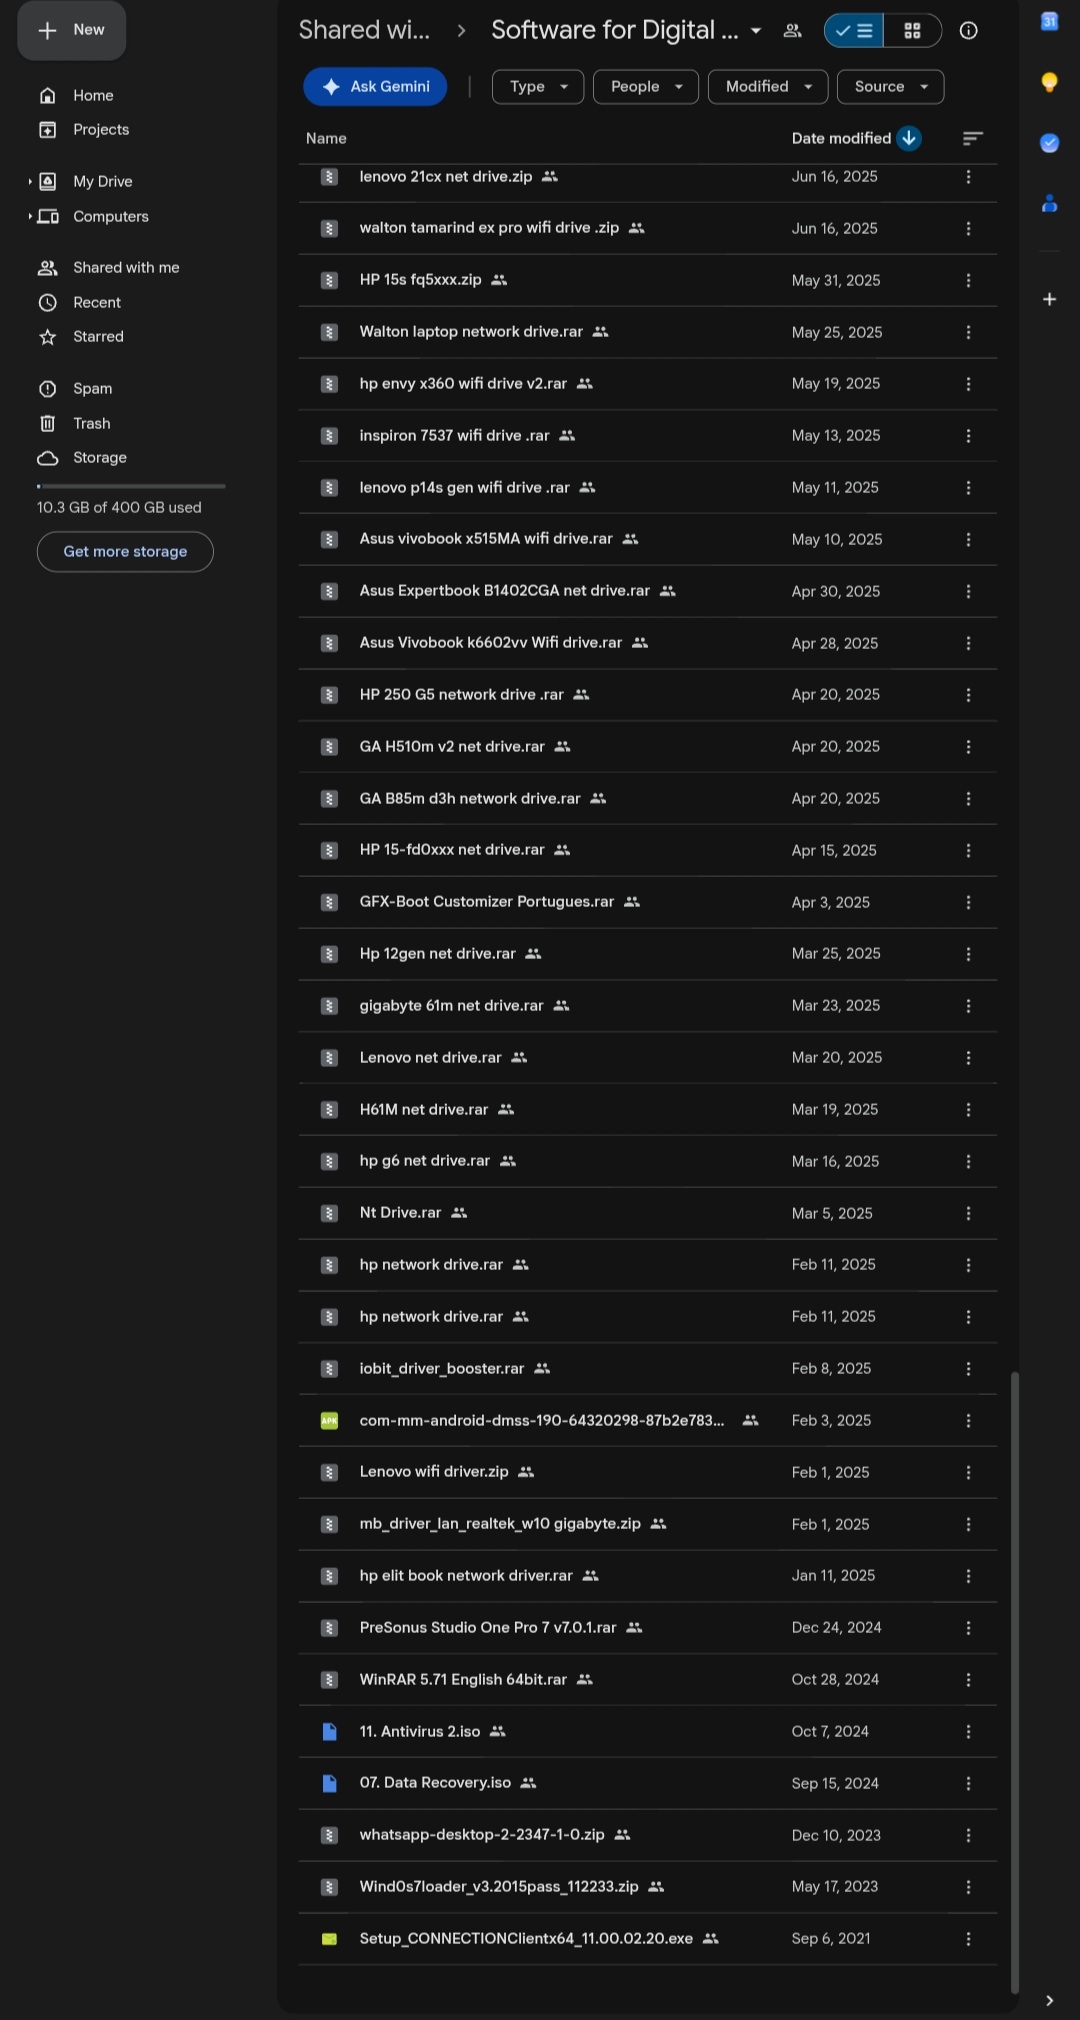Click Ask Gemini button

pyautogui.click(x=375, y=87)
